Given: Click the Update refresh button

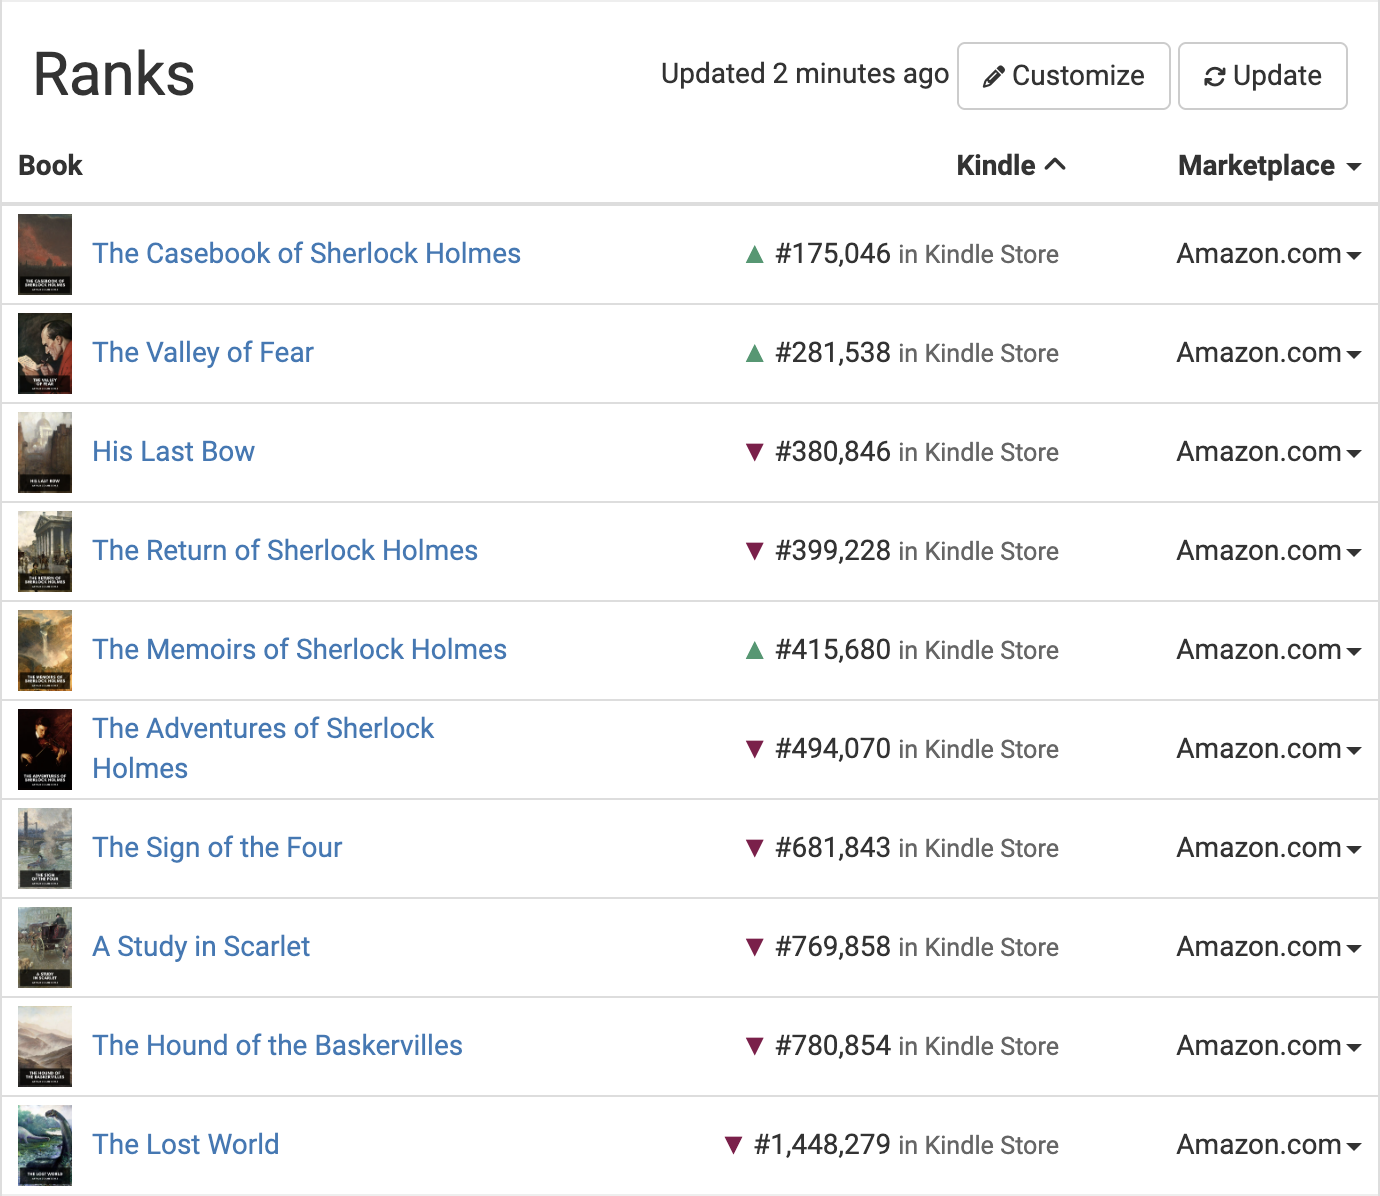Looking at the screenshot, I should pyautogui.click(x=1262, y=76).
